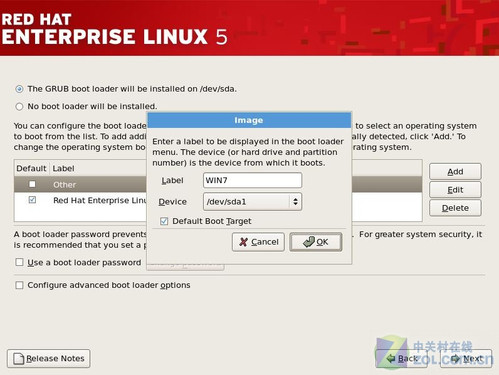Click the Label field containing WIN7
499x375 pixels.
tap(252, 180)
